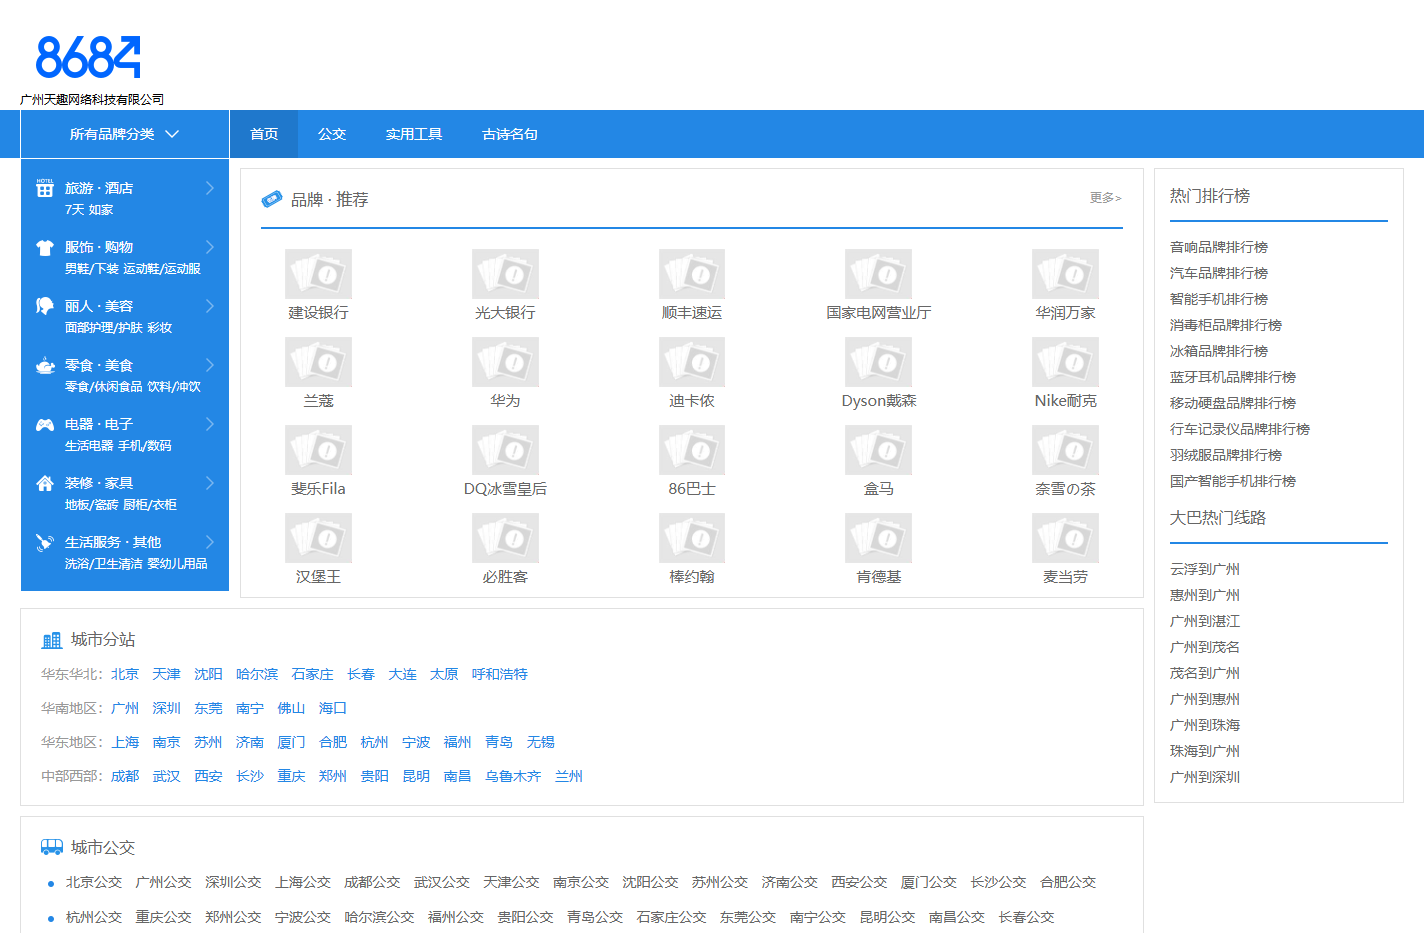Click the building icon next to 城市分站

click(x=52, y=640)
